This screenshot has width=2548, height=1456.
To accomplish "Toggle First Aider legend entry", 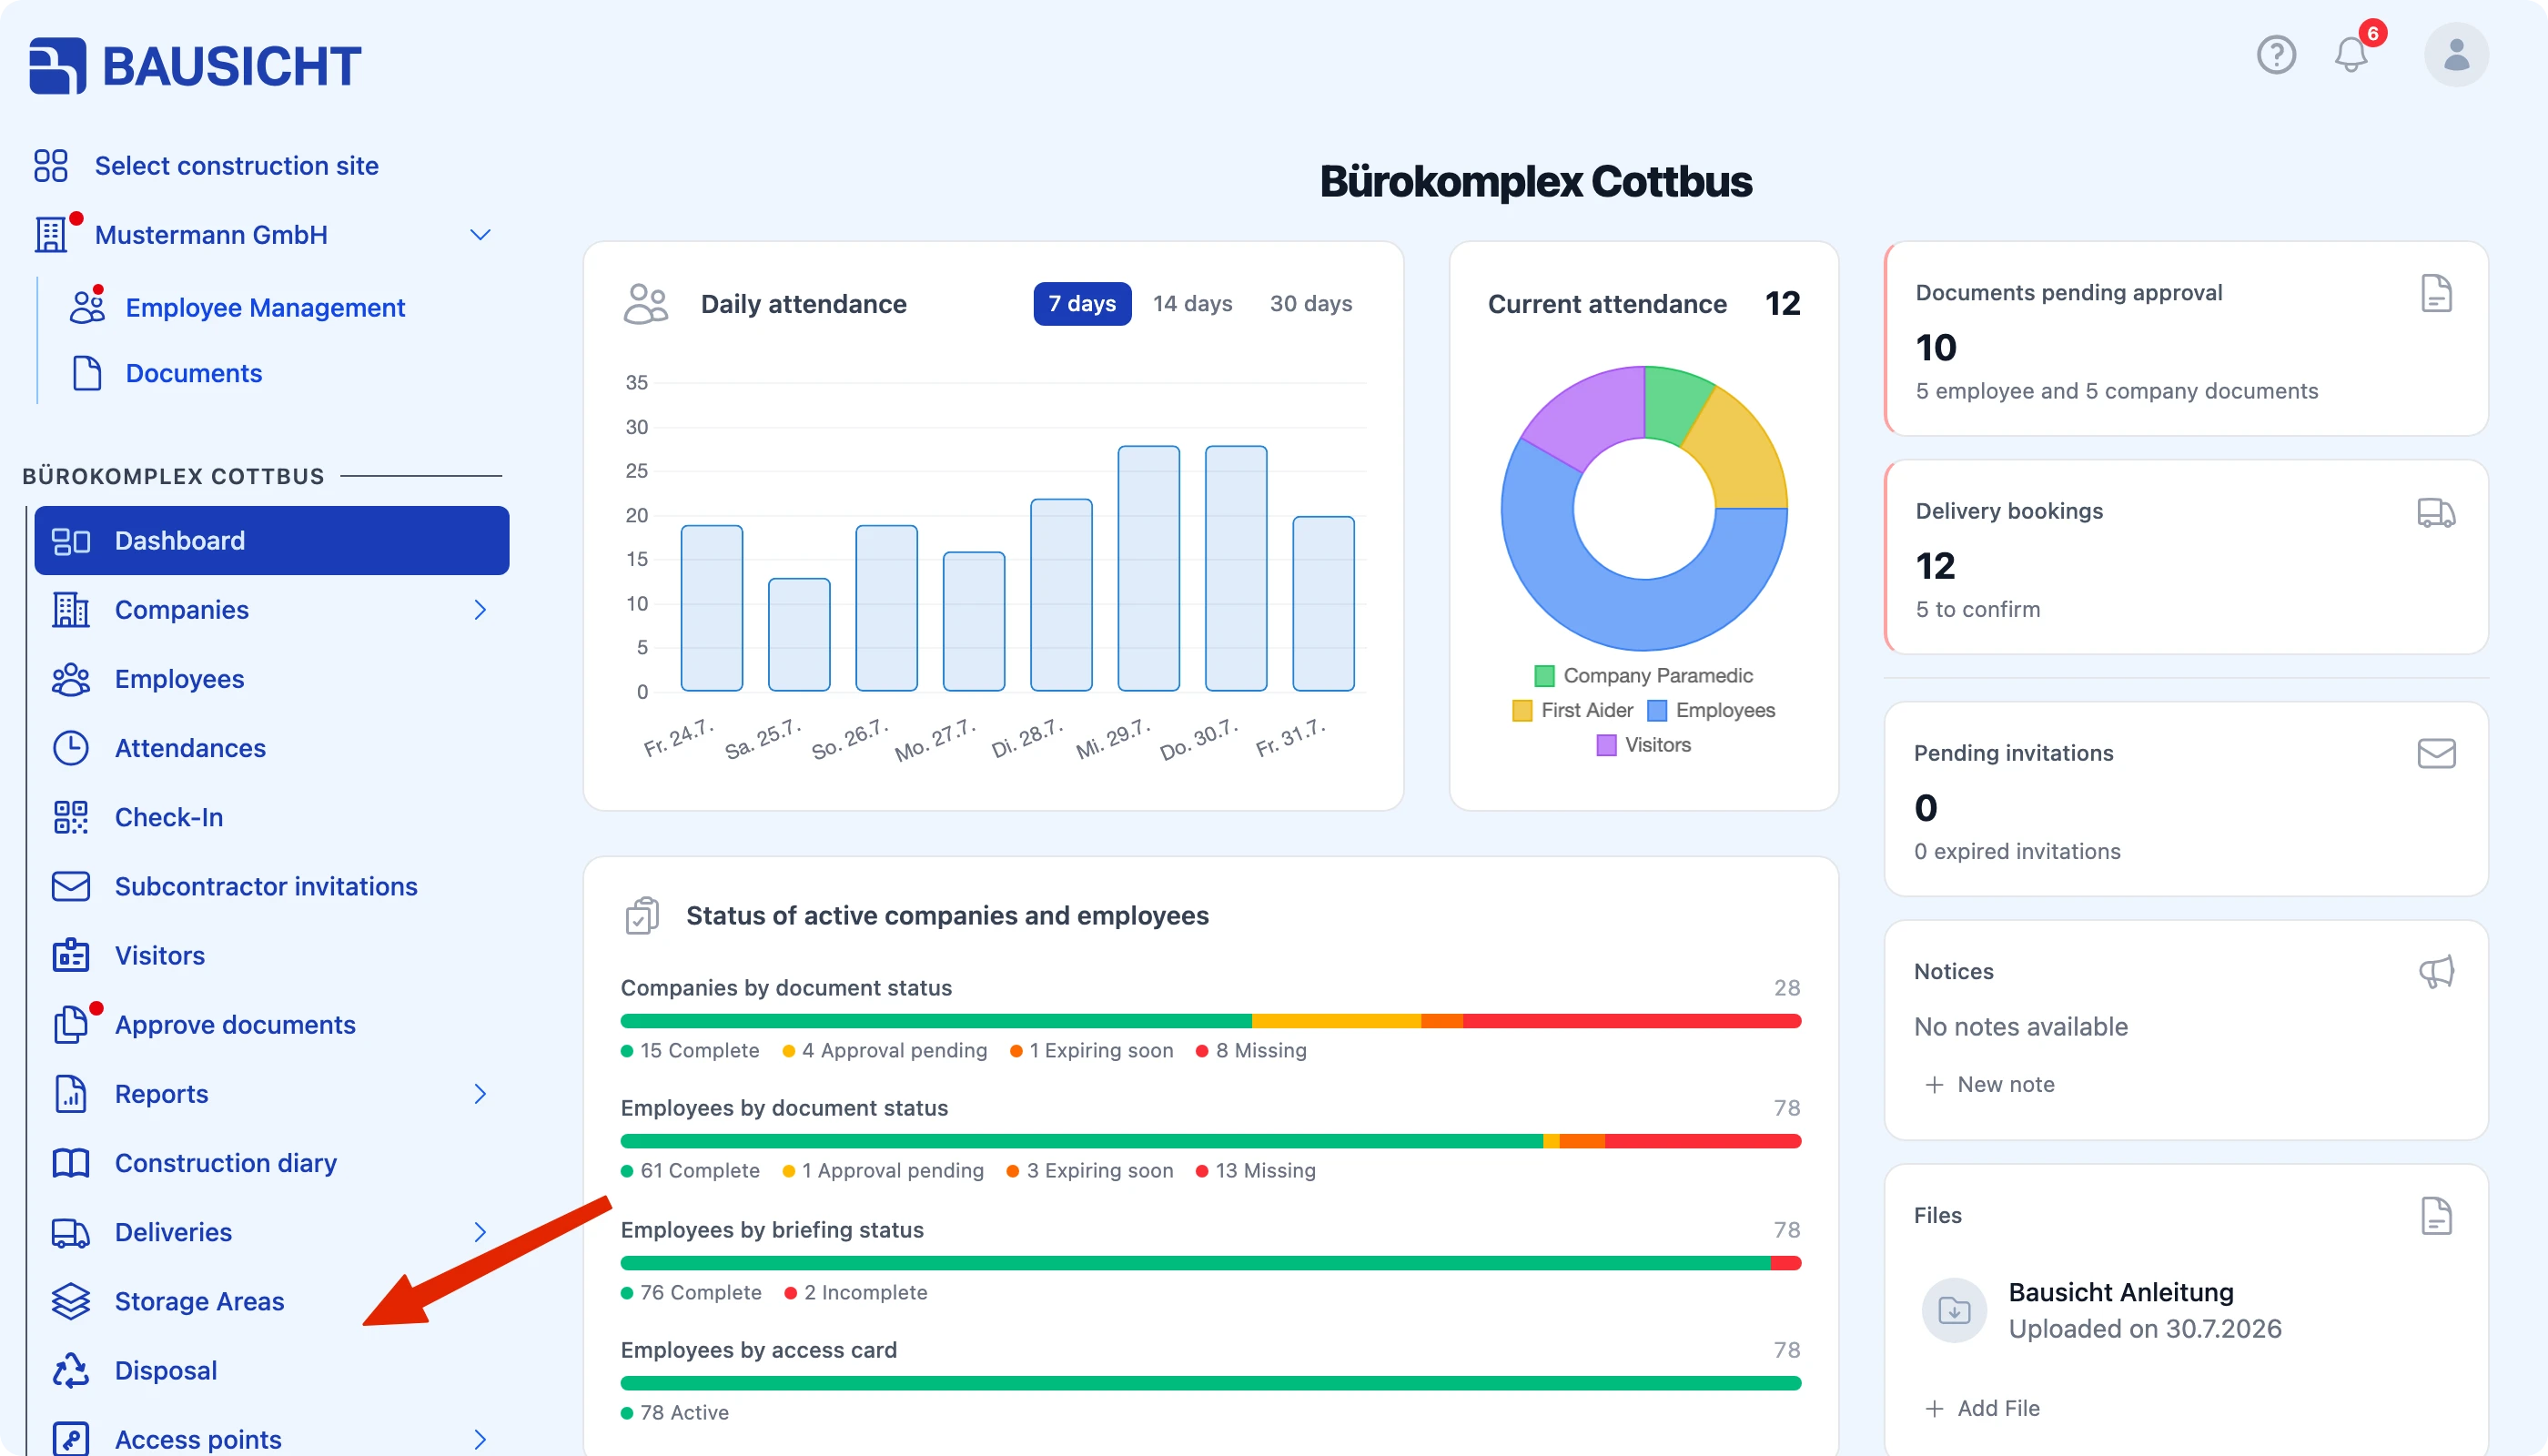I will 1572,710.
